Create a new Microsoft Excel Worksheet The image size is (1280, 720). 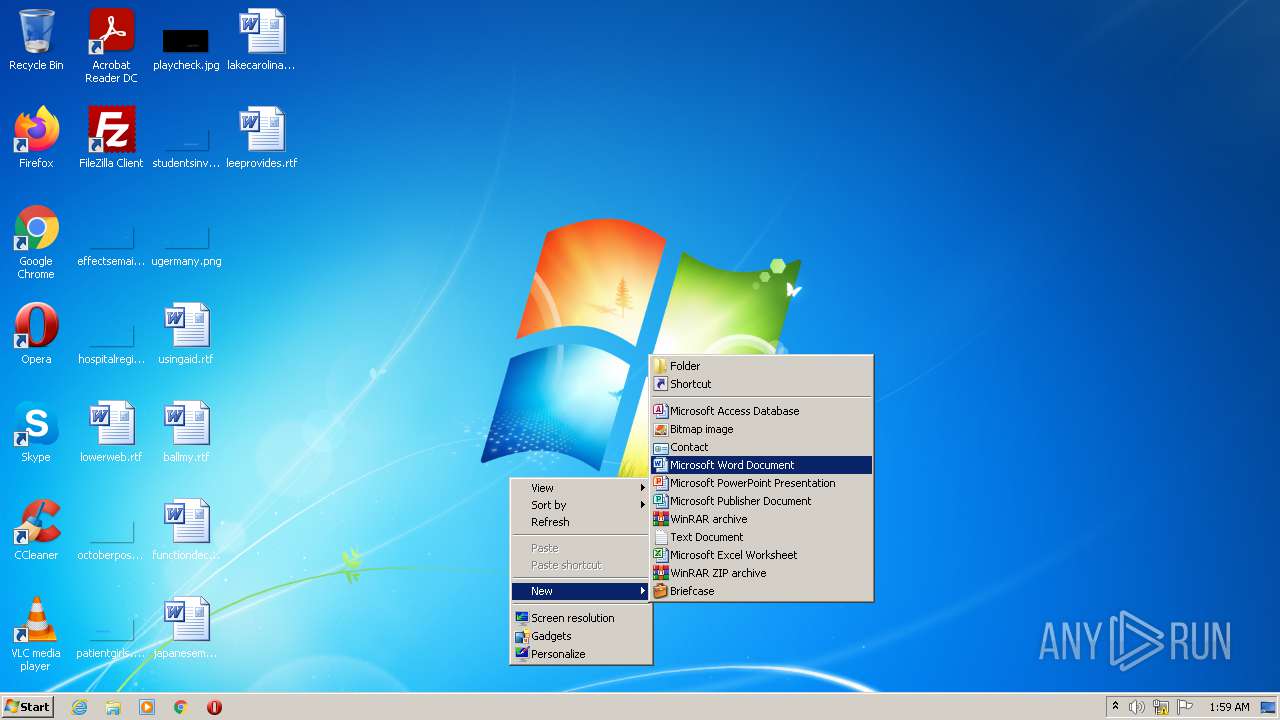[x=762, y=555]
